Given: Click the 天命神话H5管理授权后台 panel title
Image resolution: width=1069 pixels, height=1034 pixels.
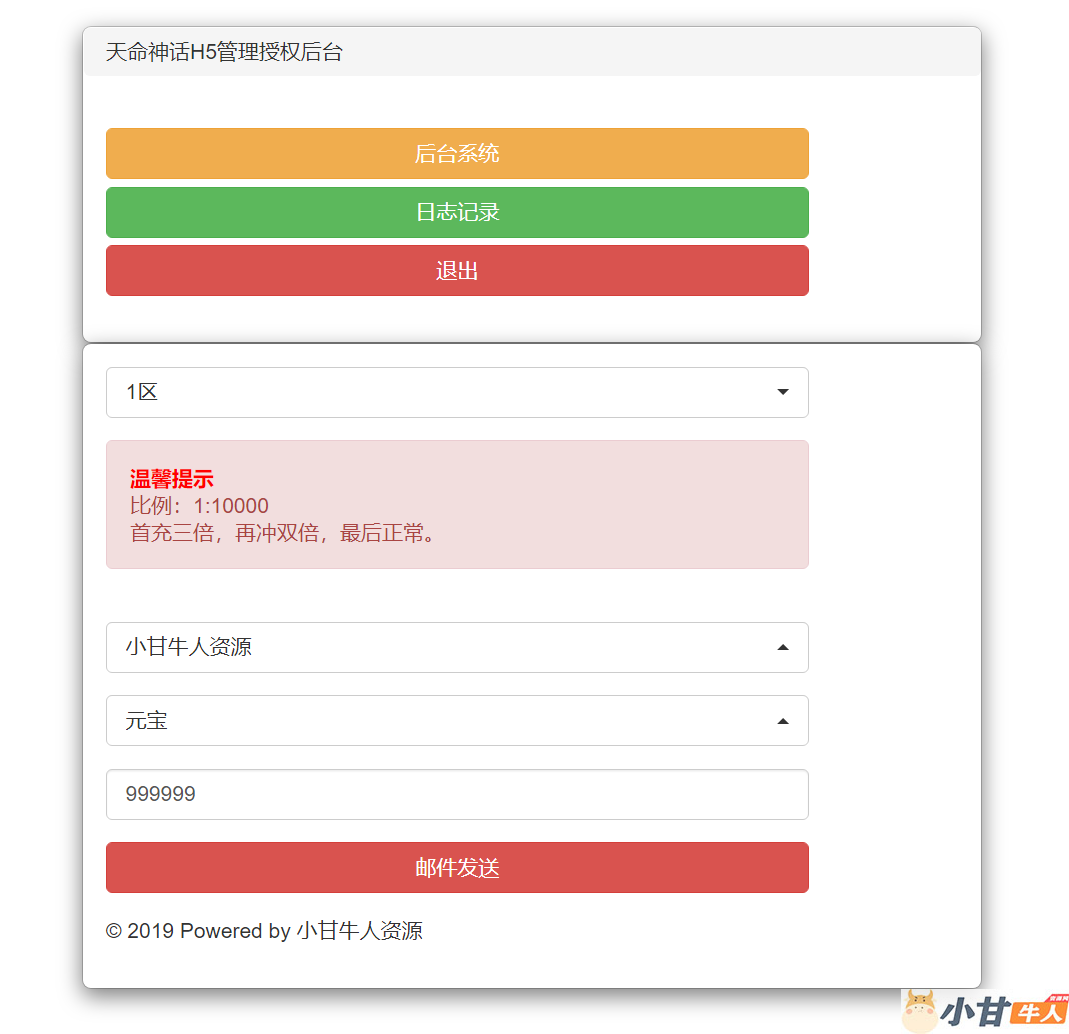Looking at the screenshot, I should (224, 52).
